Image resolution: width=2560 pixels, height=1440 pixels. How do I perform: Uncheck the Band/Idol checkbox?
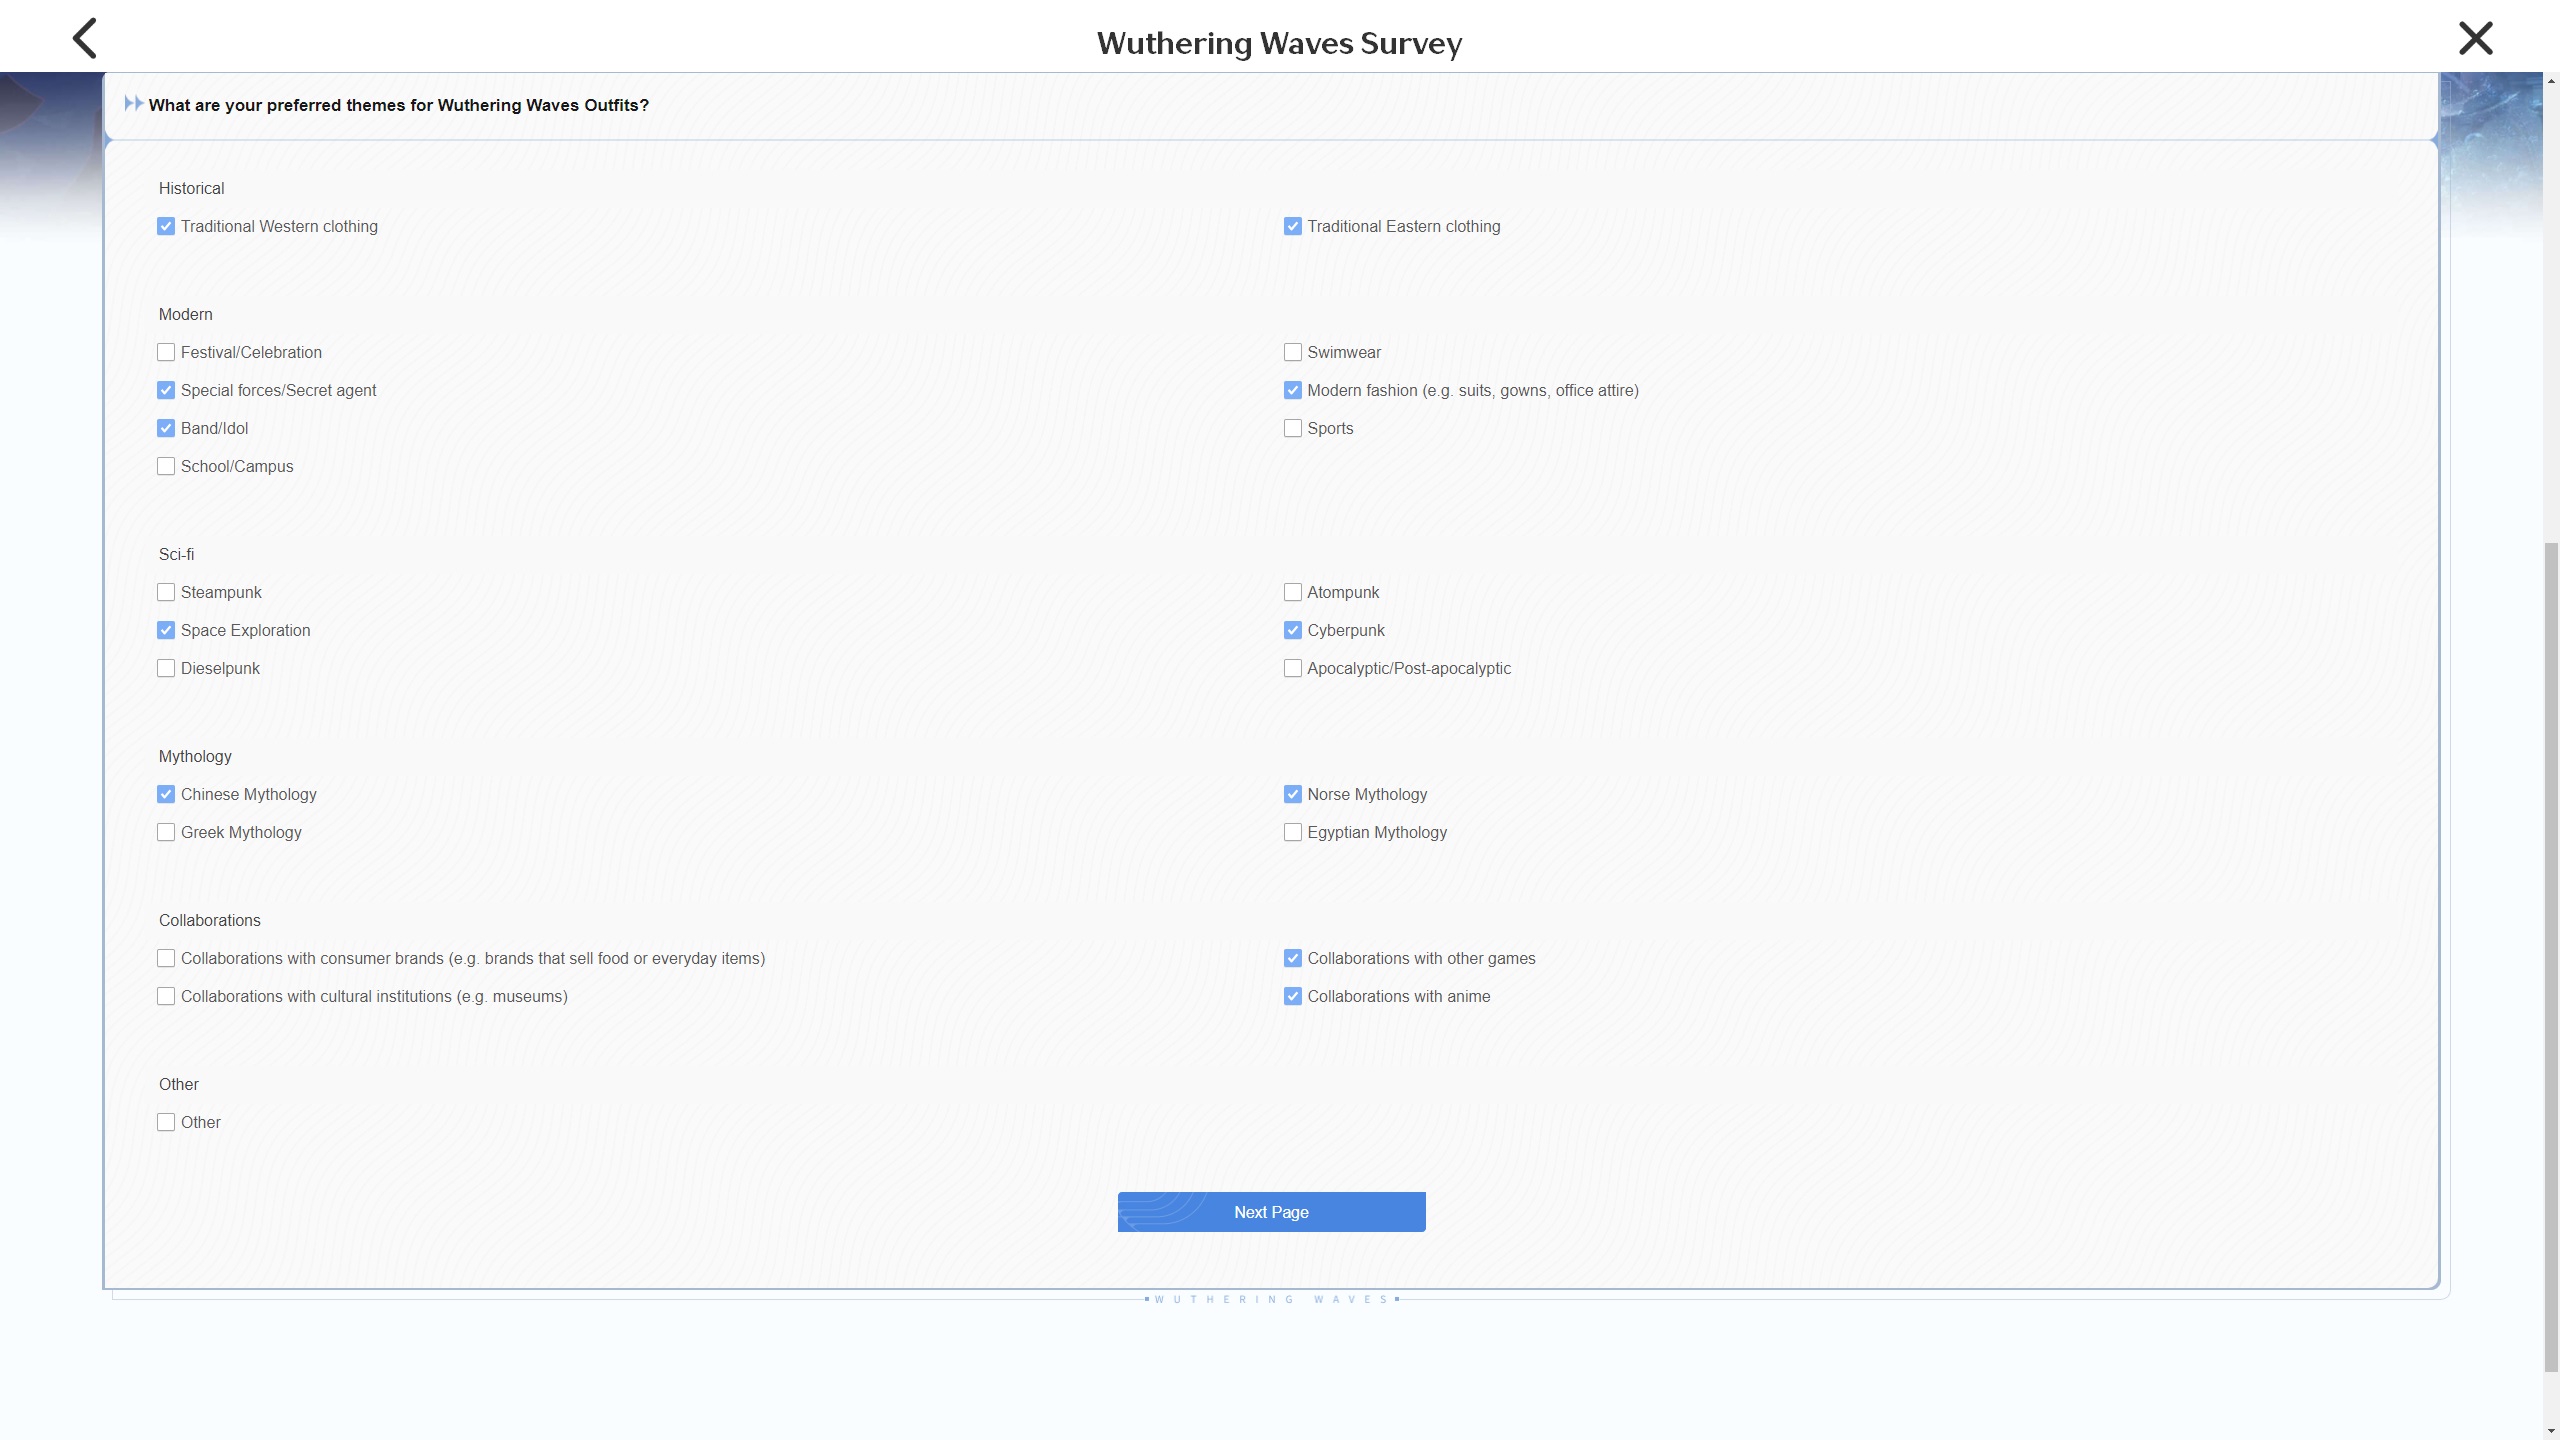pos(166,429)
